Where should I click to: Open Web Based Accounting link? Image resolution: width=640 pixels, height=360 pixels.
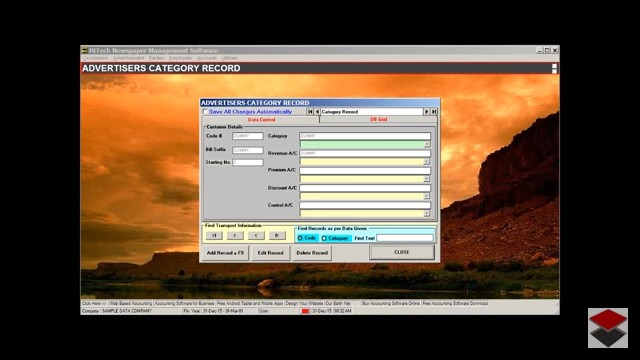pos(131,303)
